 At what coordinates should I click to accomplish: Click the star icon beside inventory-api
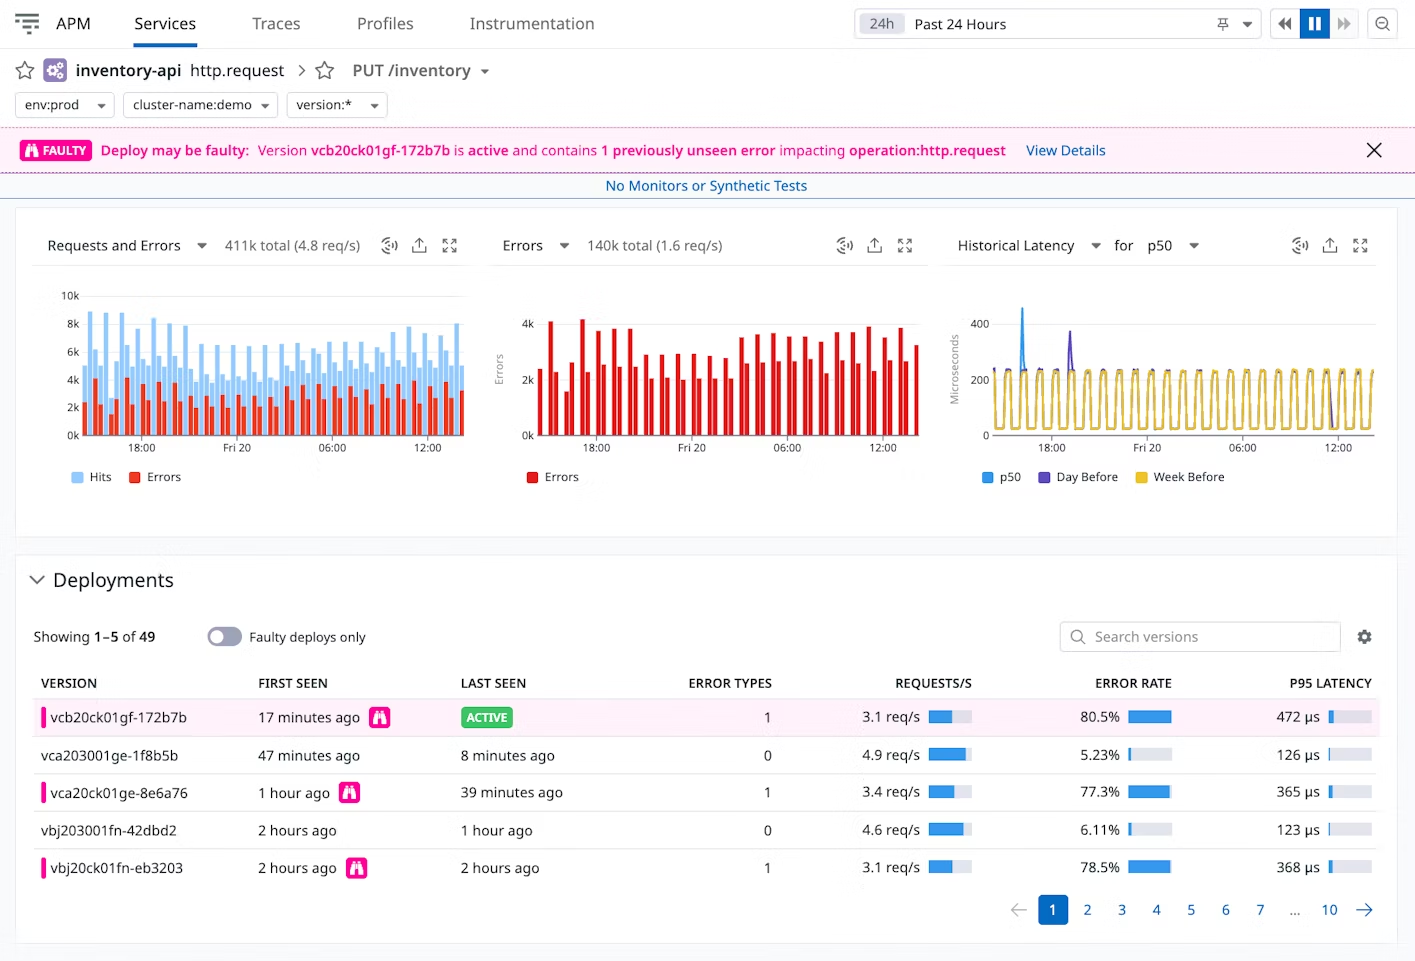tap(25, 70)
